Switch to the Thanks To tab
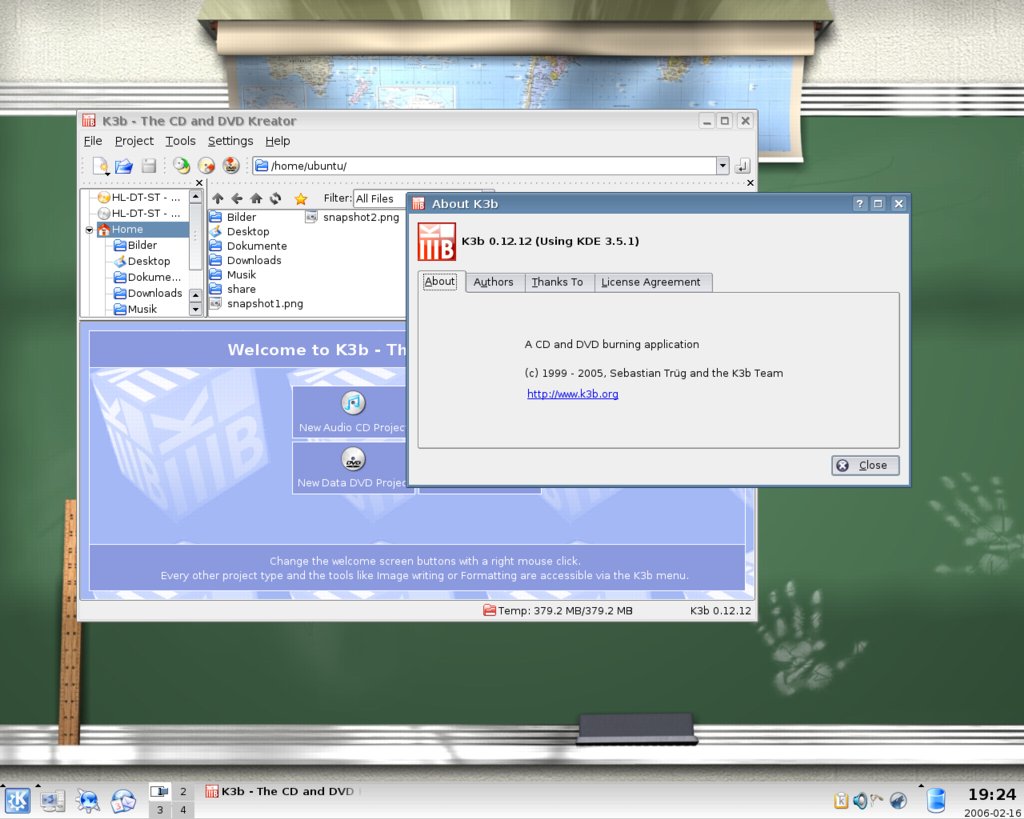Viewport: 1024px width, 819px height. 557,282
